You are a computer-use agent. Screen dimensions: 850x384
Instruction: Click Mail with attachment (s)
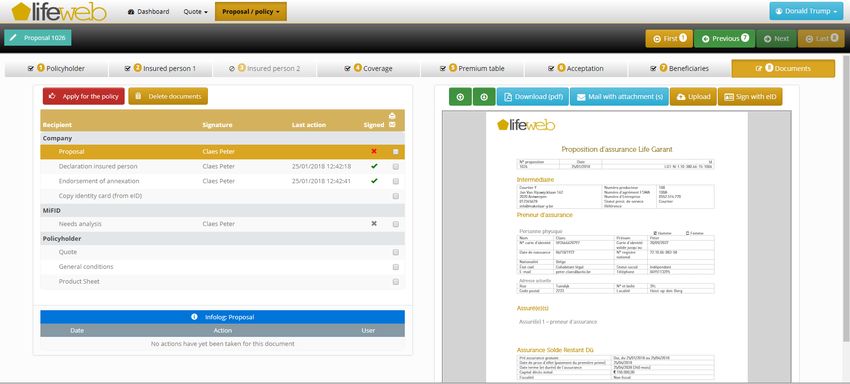click(x=619, y=97)
